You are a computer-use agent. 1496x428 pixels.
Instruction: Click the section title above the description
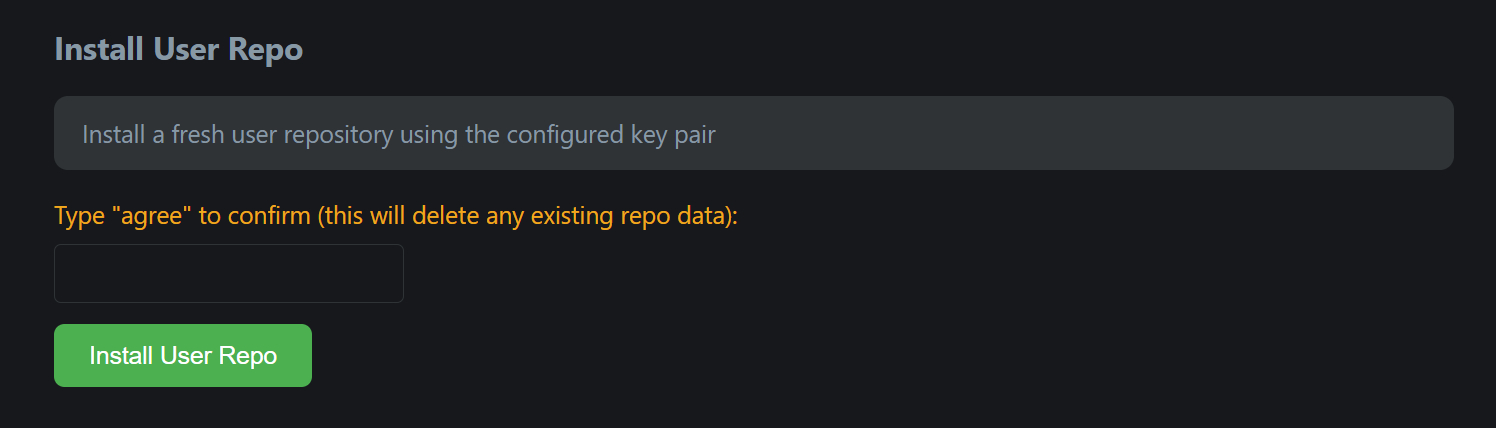[x=178, y=49]
